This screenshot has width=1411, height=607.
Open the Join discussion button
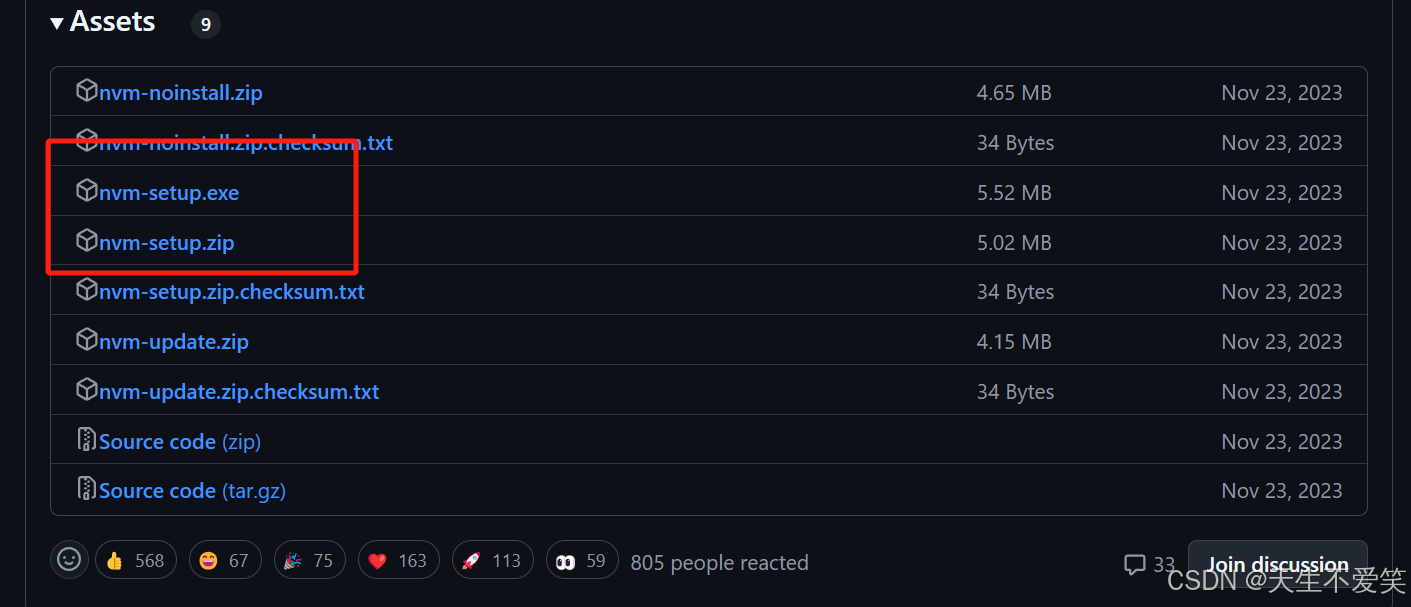pyautogui.click(x=1277, y=565)
